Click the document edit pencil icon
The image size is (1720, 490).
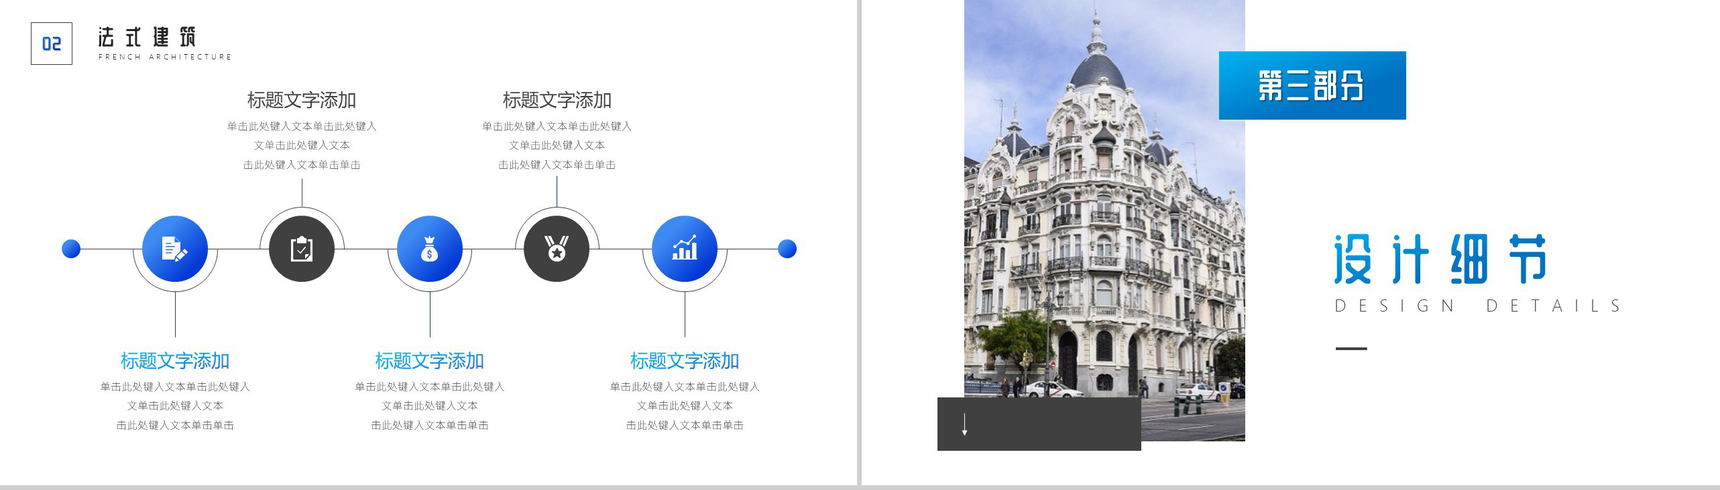tap(175, 249)
